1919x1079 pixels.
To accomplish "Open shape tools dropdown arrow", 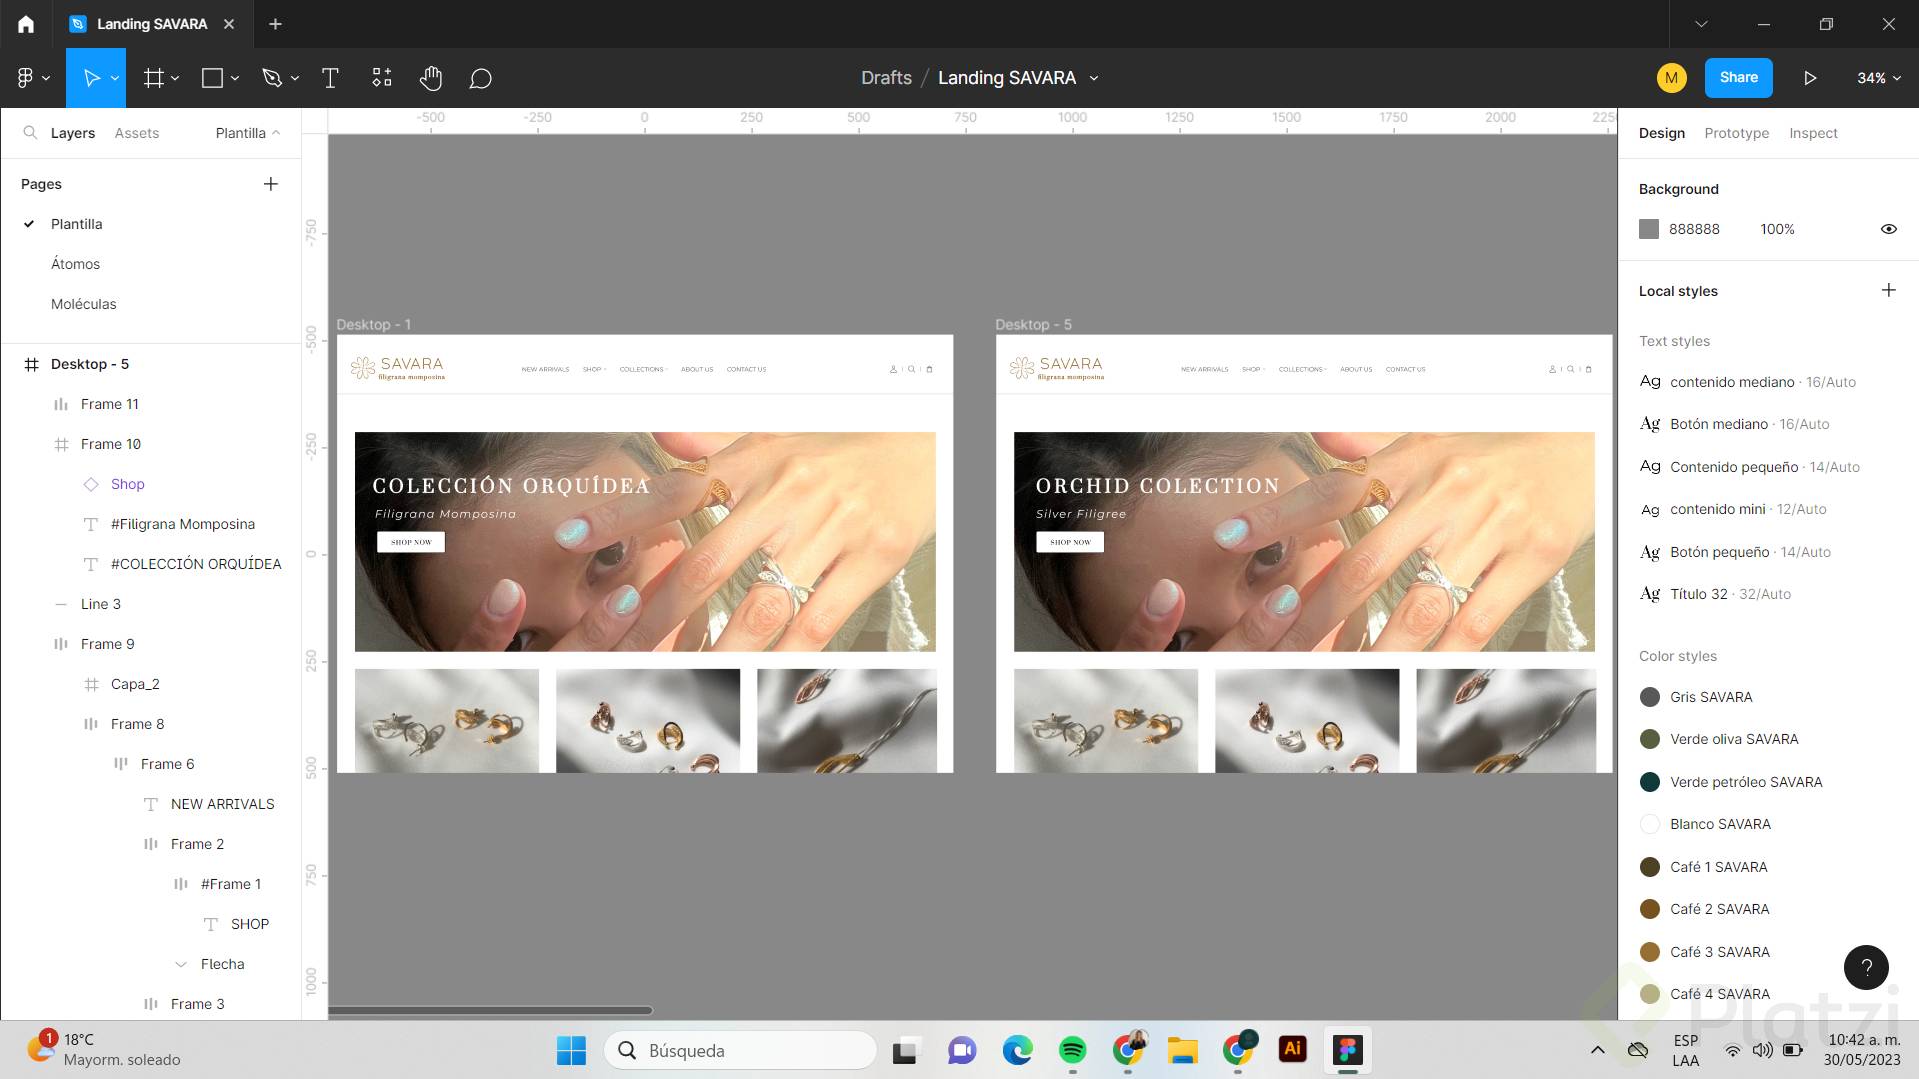I will click(x=235, y=78).
